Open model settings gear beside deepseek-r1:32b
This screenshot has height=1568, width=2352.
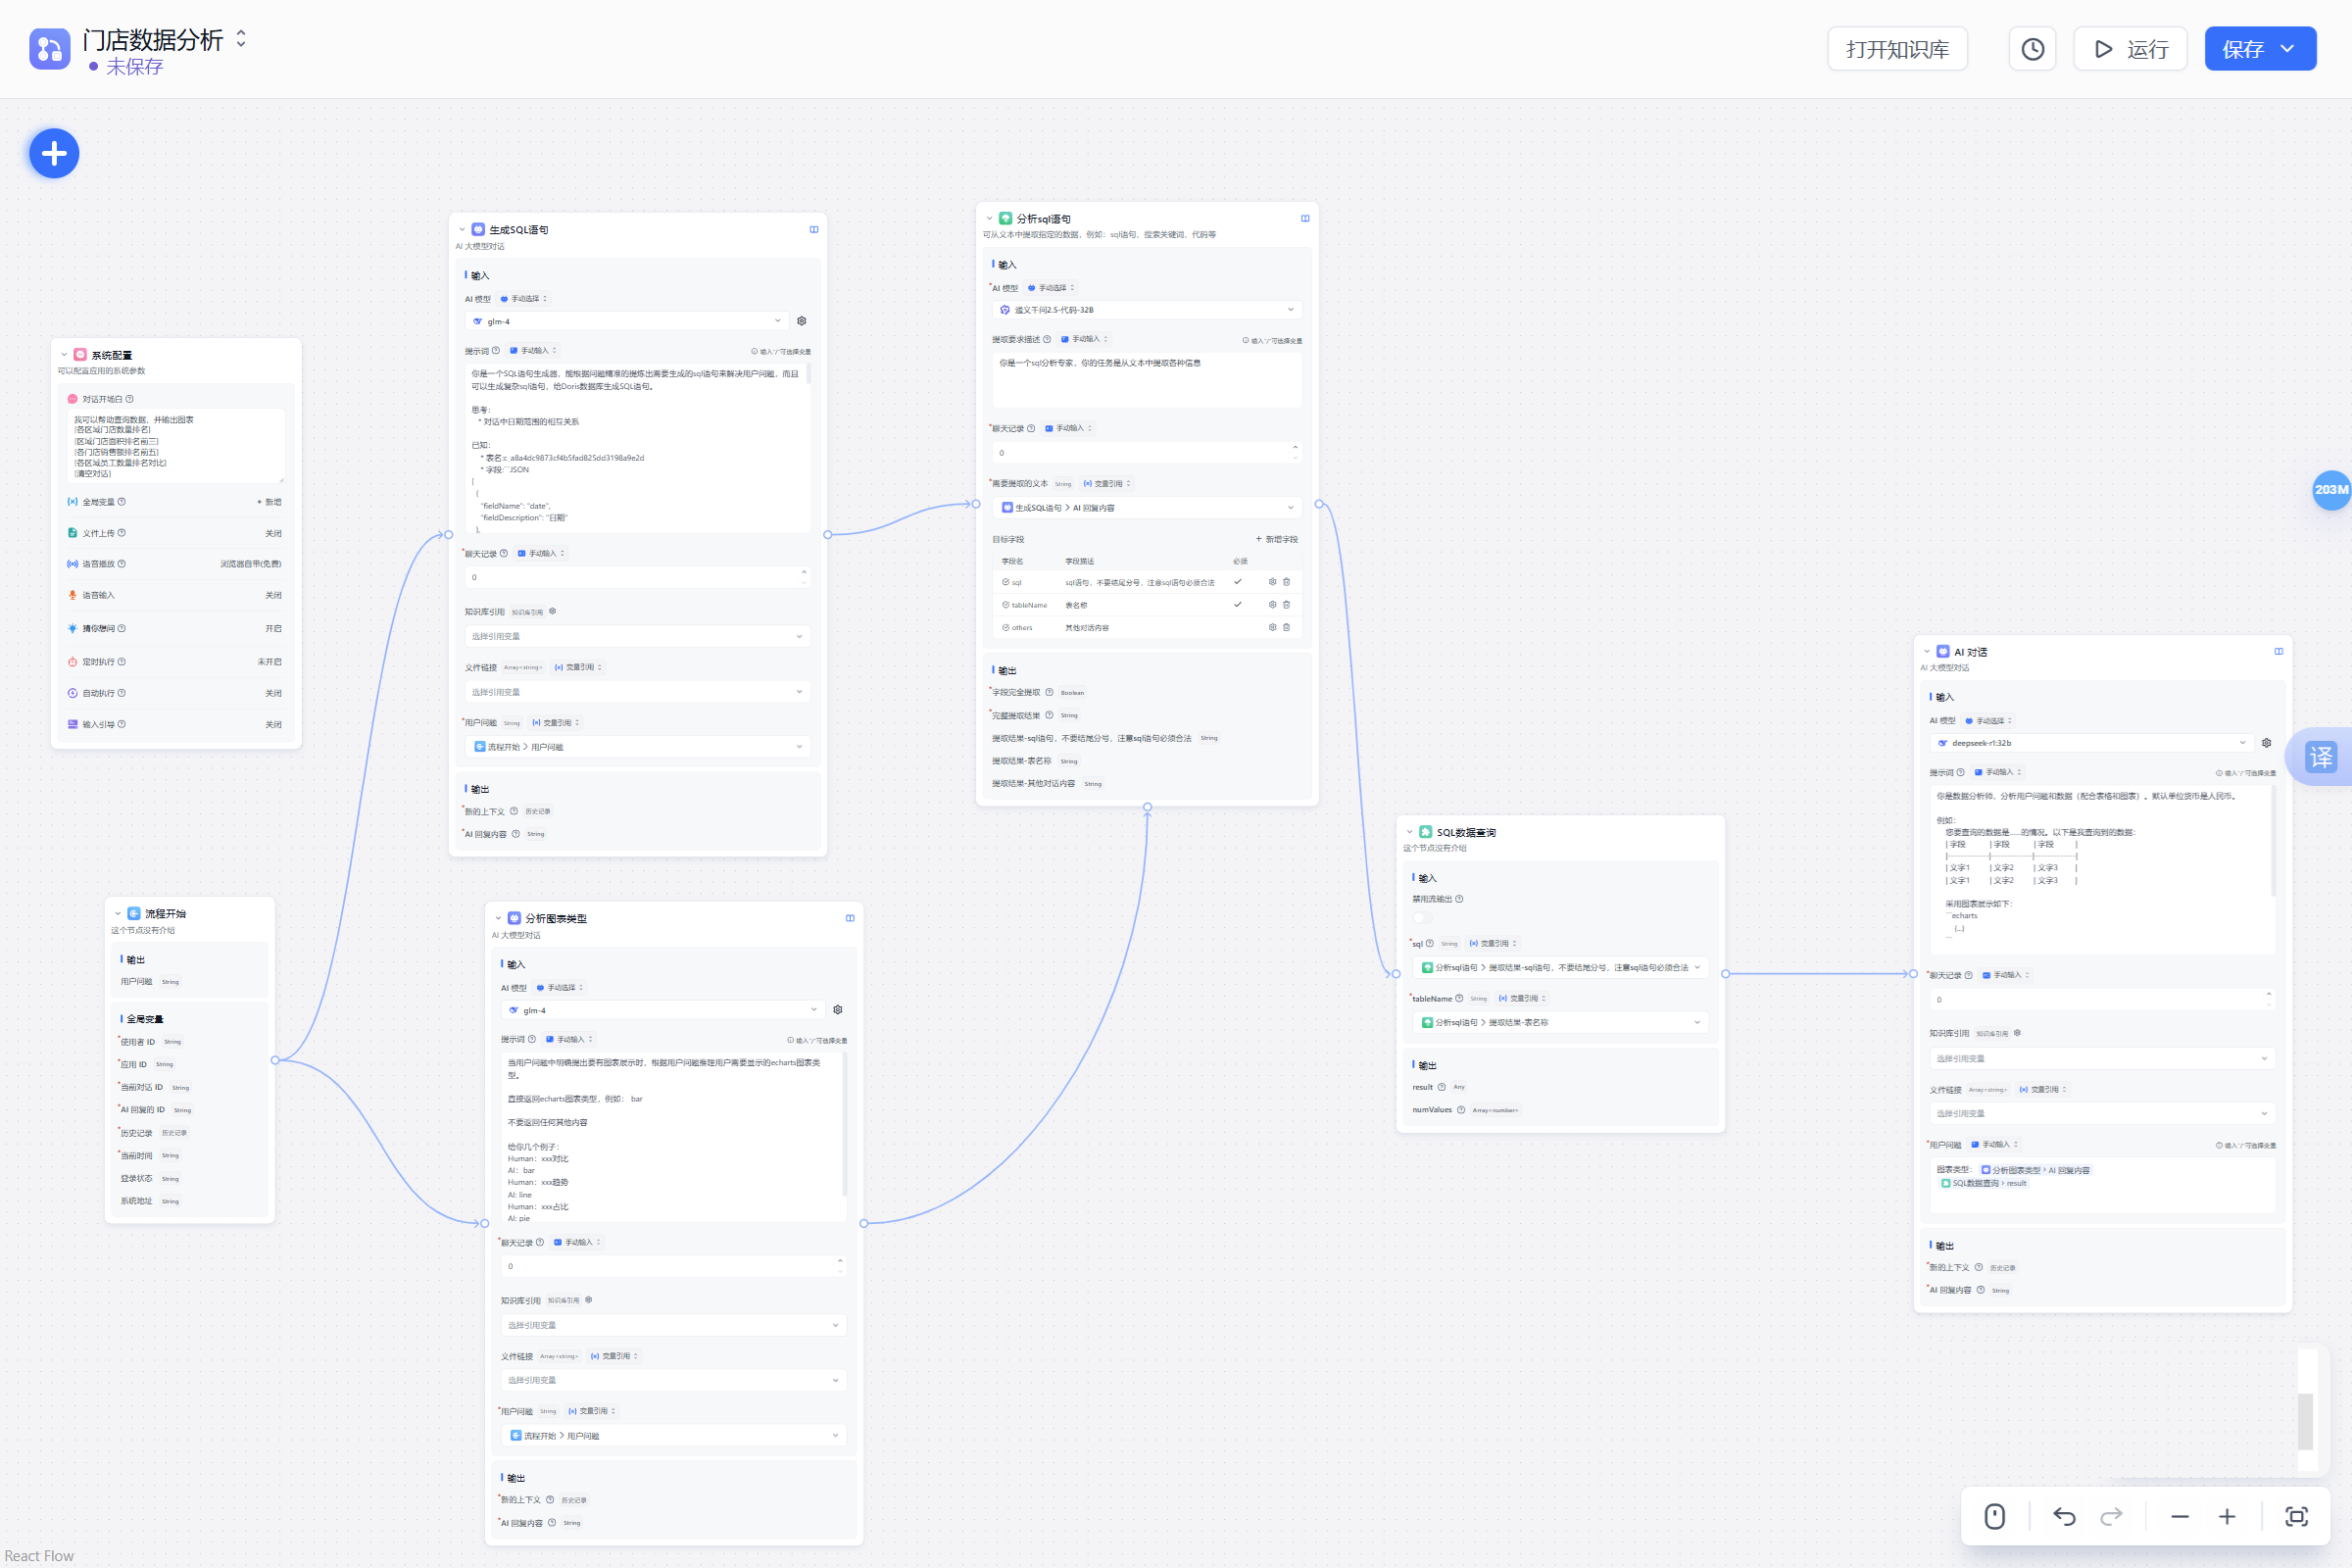2267,743
